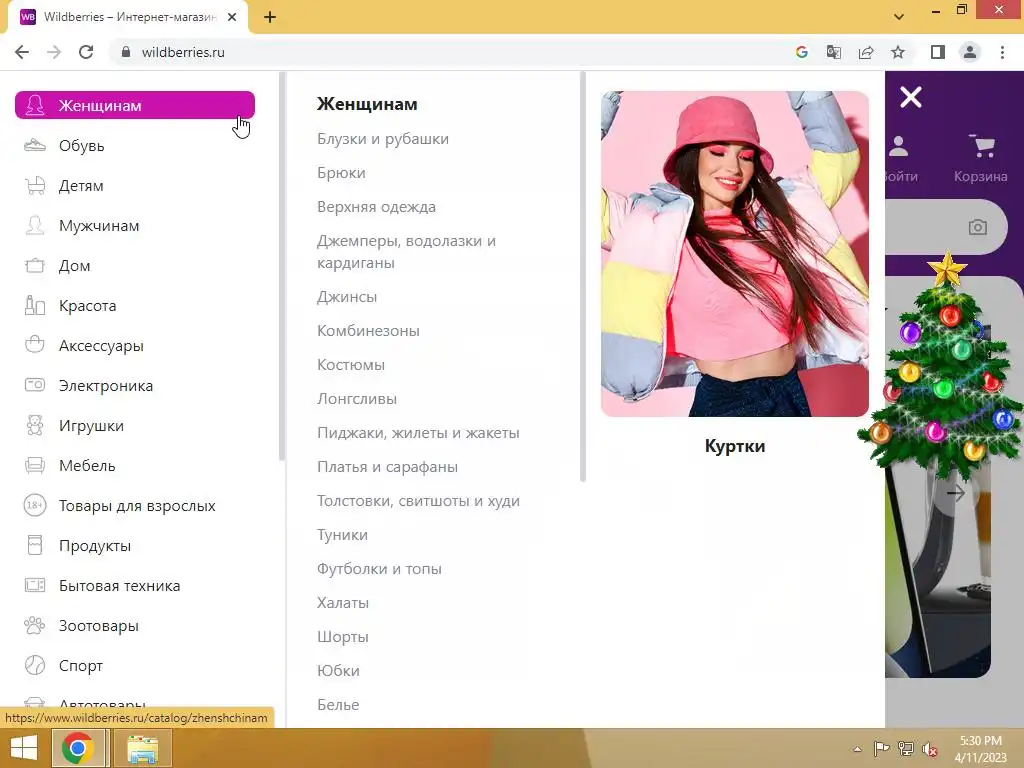1024x768 pixels.
Task: Click the jar icon next to Продукты
Action: pos(35,545)
